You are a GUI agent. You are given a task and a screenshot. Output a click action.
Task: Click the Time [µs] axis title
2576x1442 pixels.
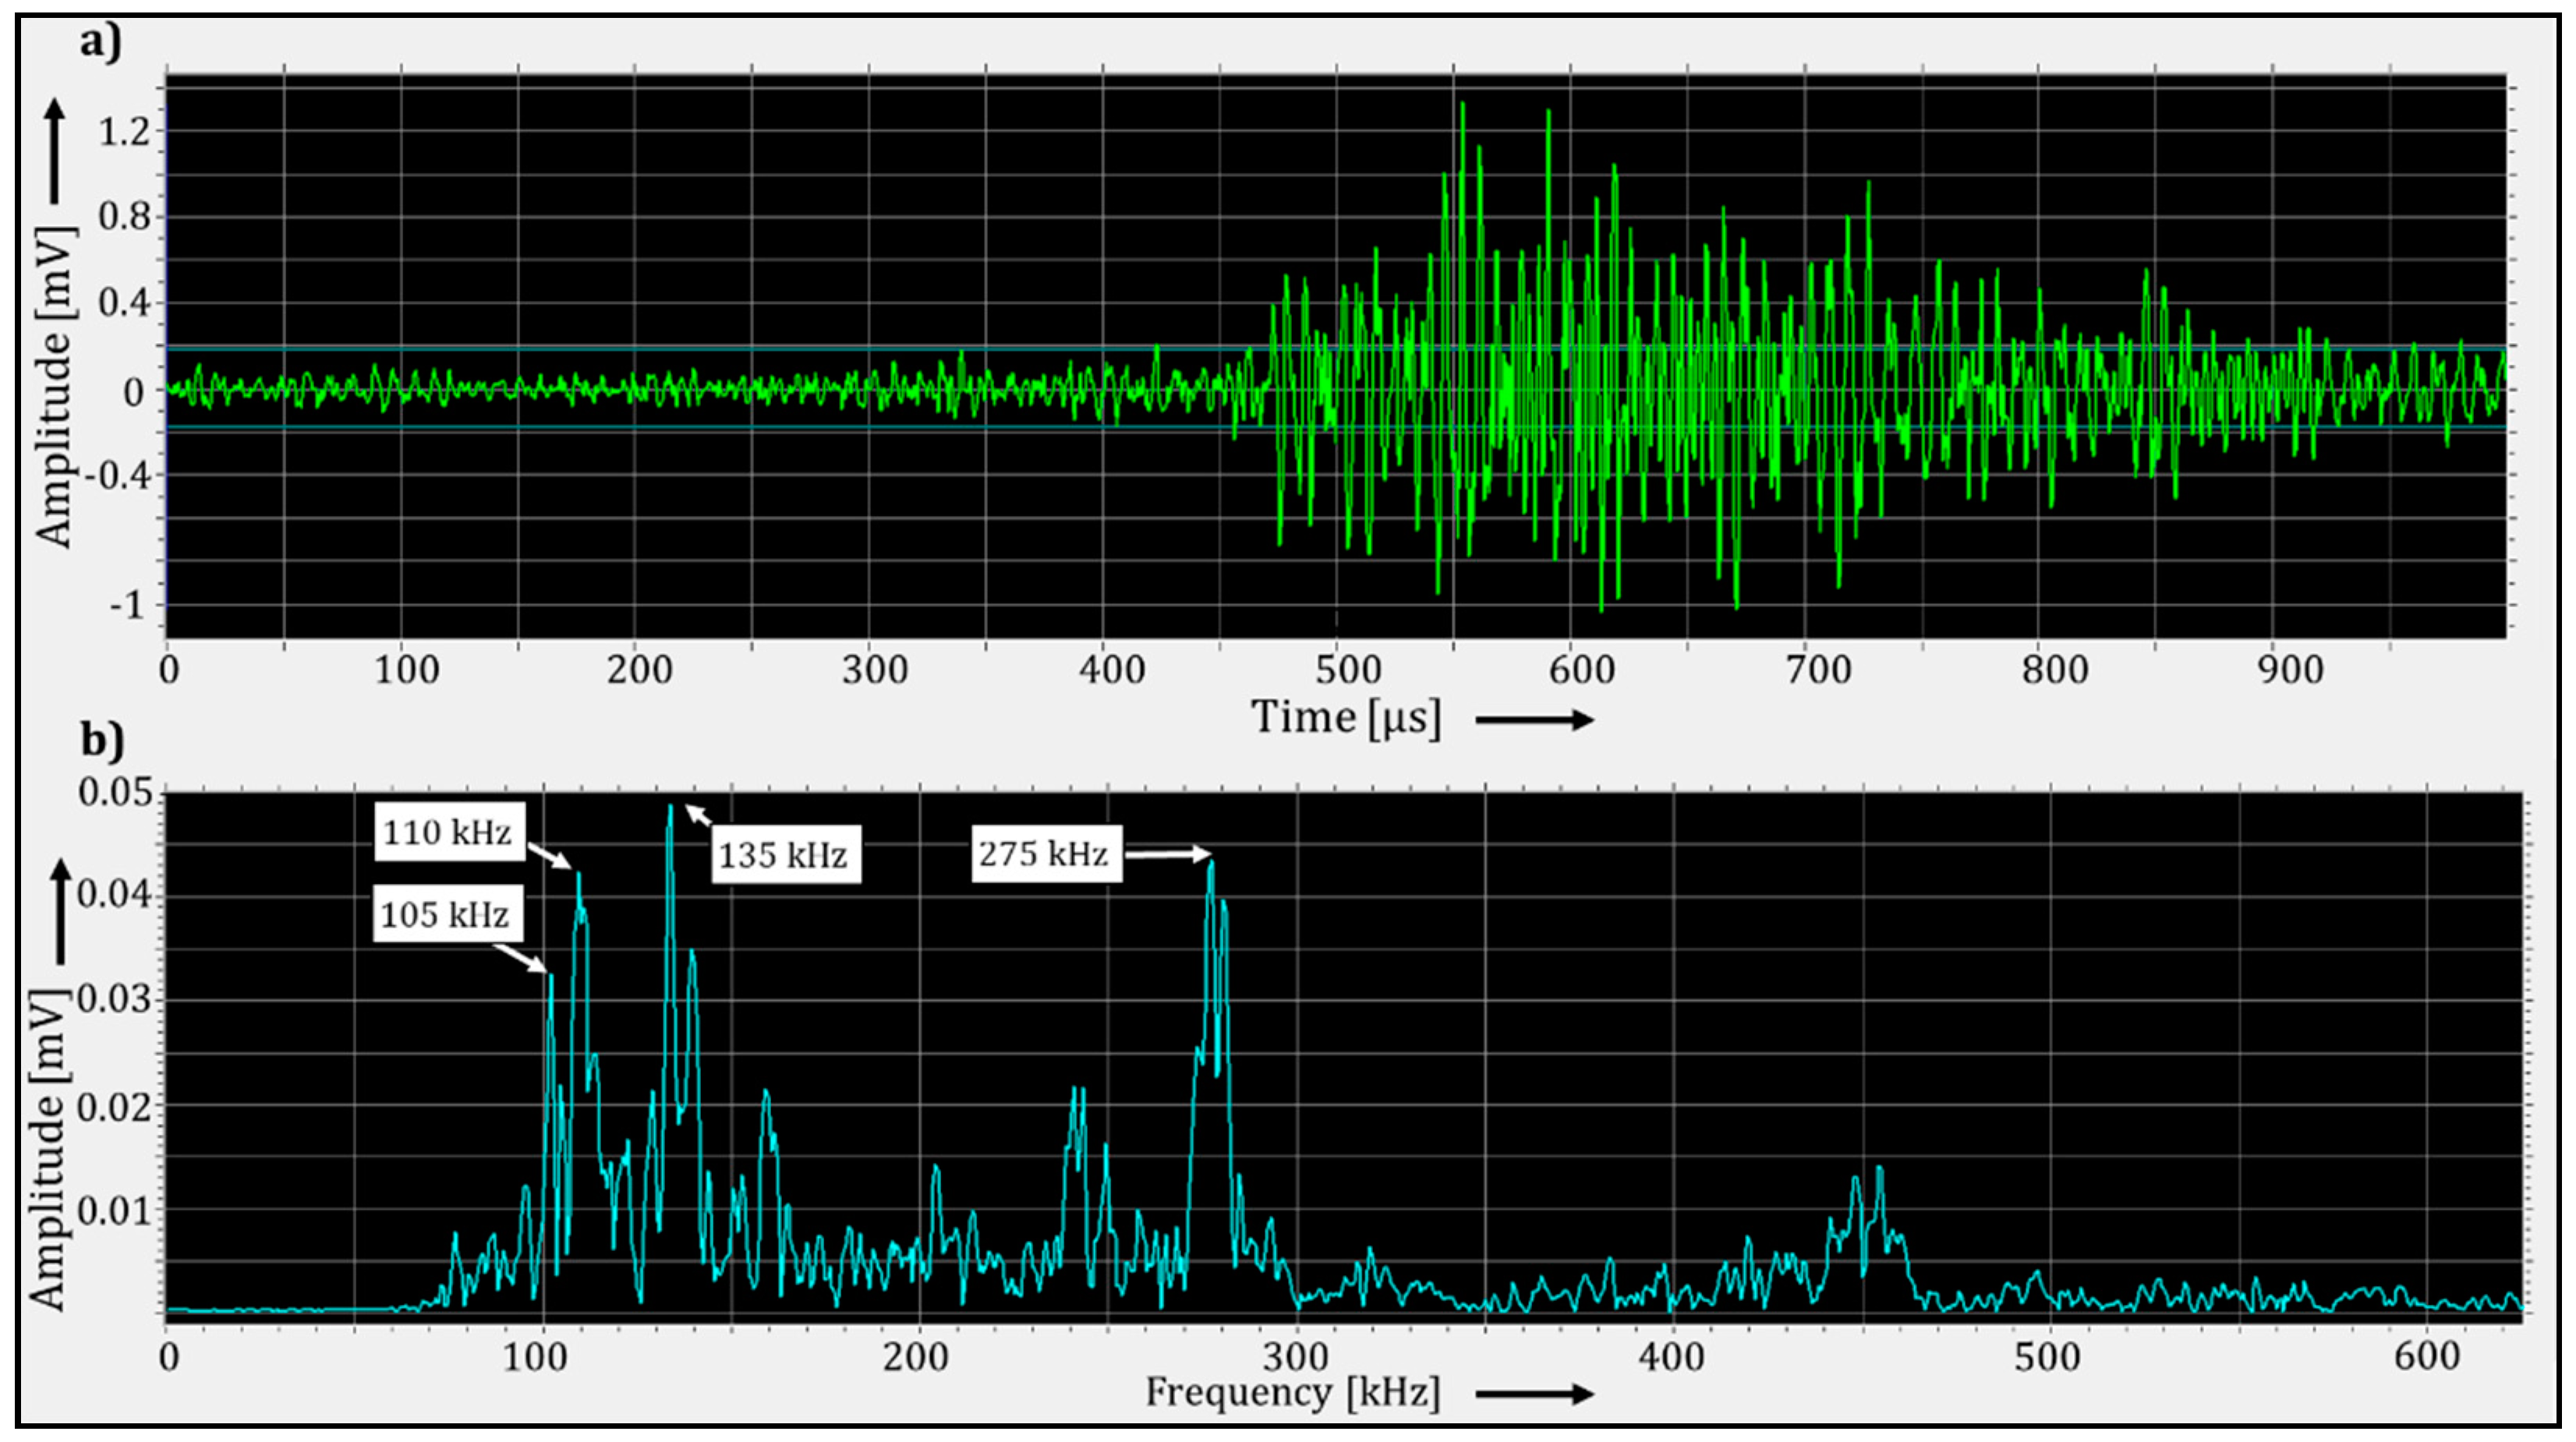click(1346, 718)
